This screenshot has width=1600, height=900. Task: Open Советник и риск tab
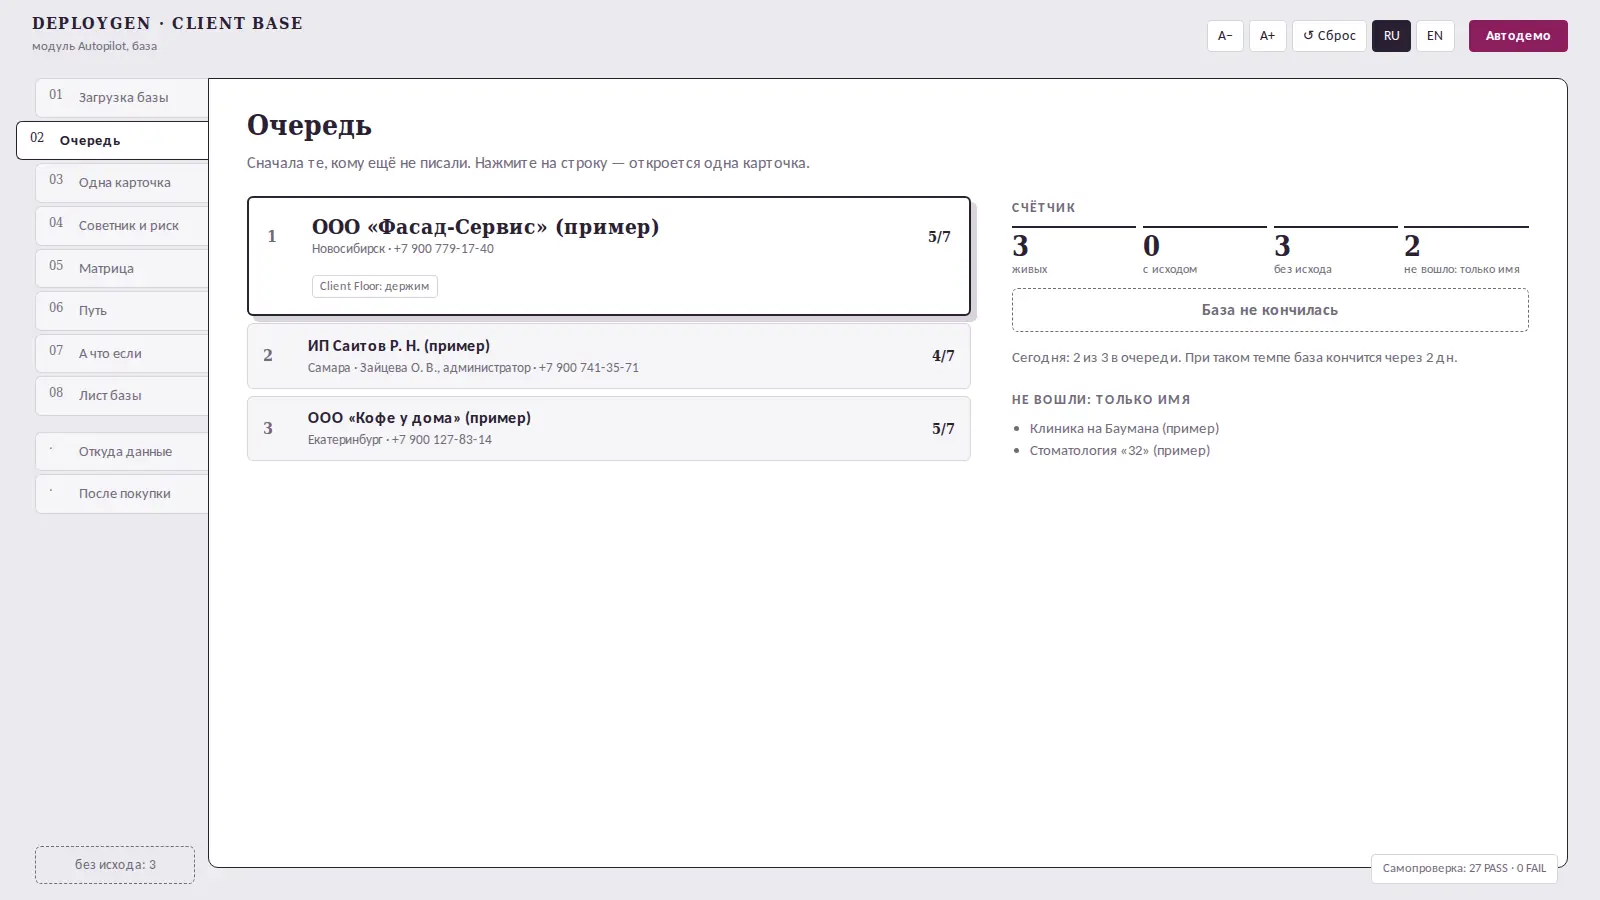click(x=122, y=226)
